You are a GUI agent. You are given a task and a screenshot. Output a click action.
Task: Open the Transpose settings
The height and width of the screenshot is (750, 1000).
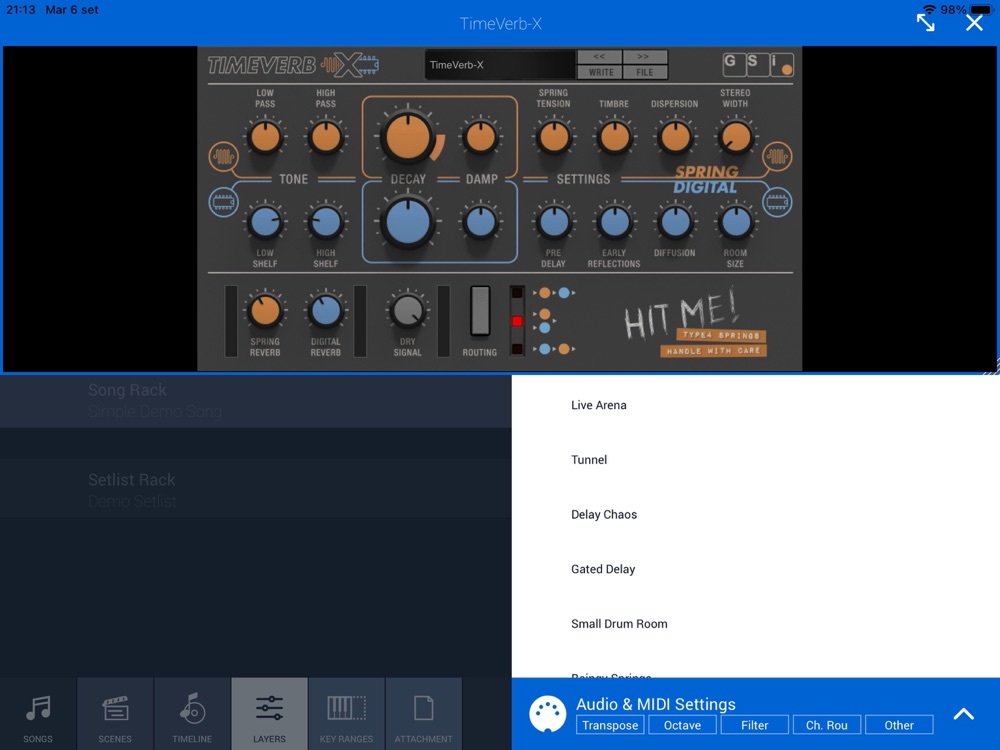[610, 725]
